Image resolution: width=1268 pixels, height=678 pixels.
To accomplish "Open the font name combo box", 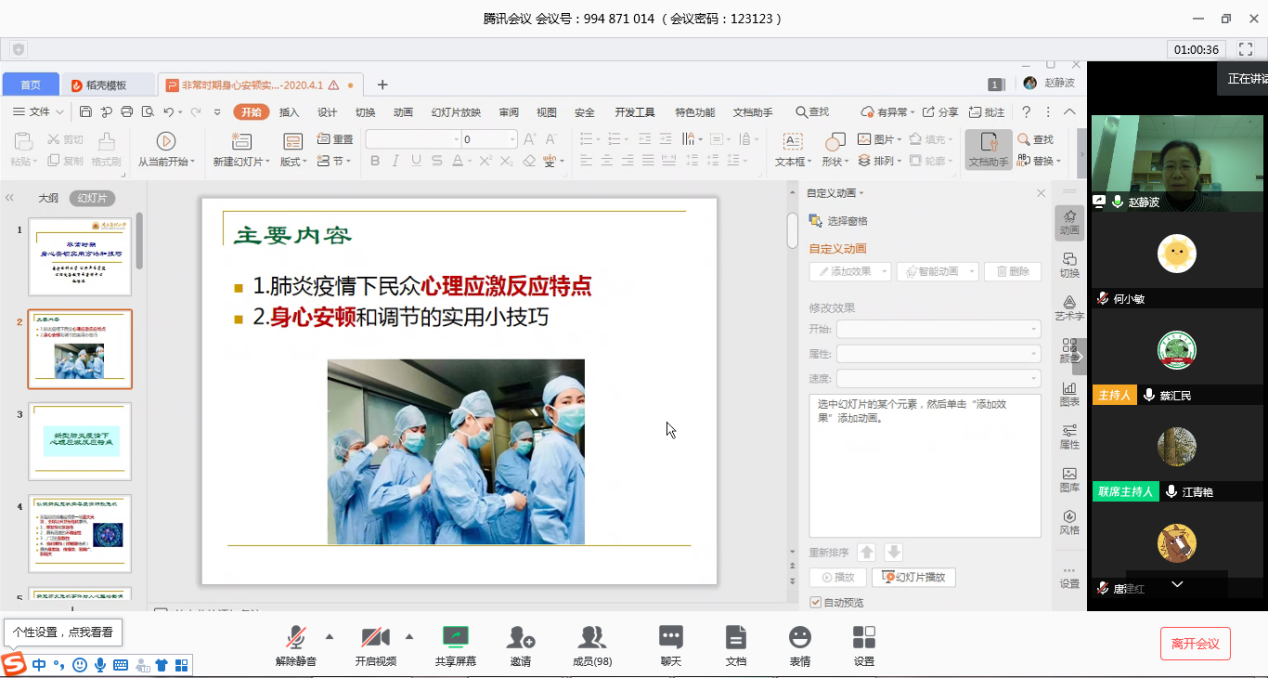I will [x=413, y=140].
